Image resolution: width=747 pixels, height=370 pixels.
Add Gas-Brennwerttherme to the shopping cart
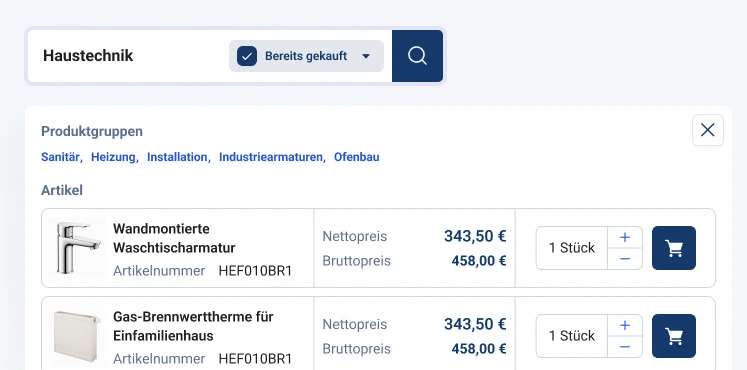click(x=674, y=336)
